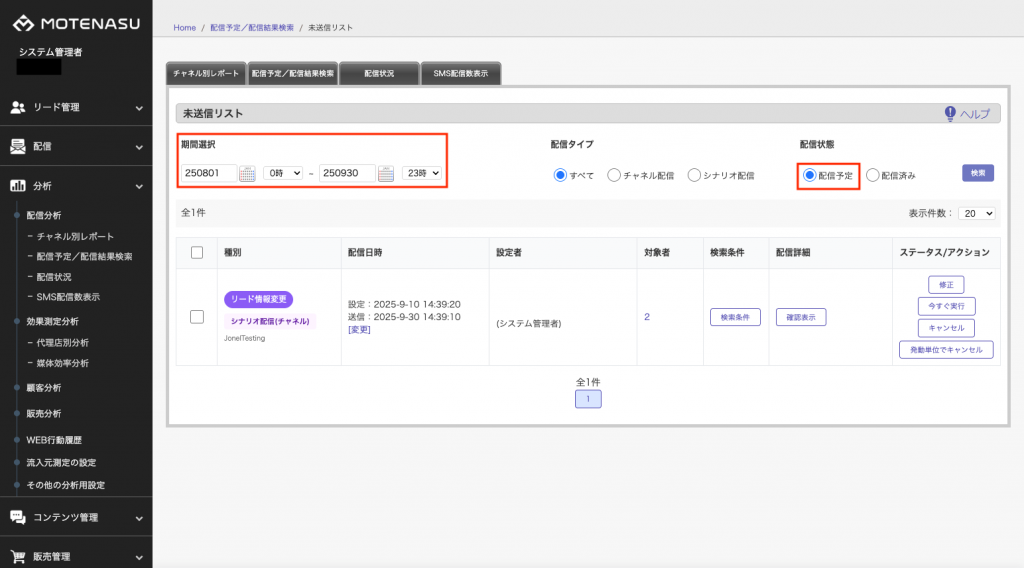Open the end hour 23時 dropdown
Image resolution: width=1024 pixels, height=568 pixels.
coord(421,174)
